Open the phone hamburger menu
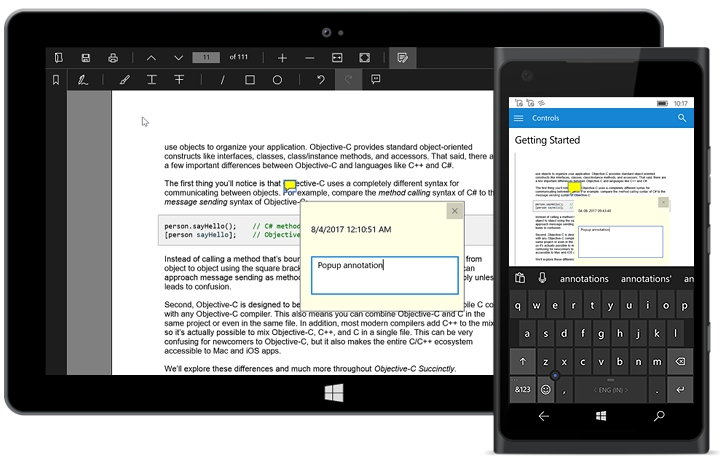720x461 pixels. 518,118
